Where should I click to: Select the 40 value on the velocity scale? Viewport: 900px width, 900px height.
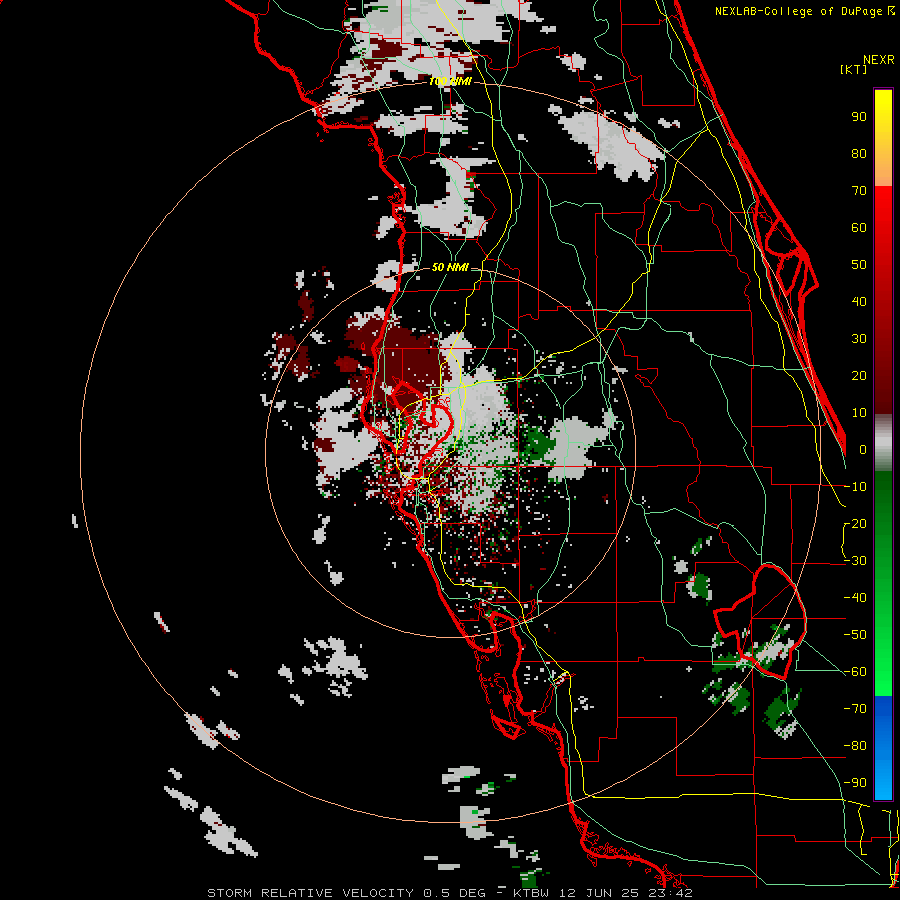859,302
